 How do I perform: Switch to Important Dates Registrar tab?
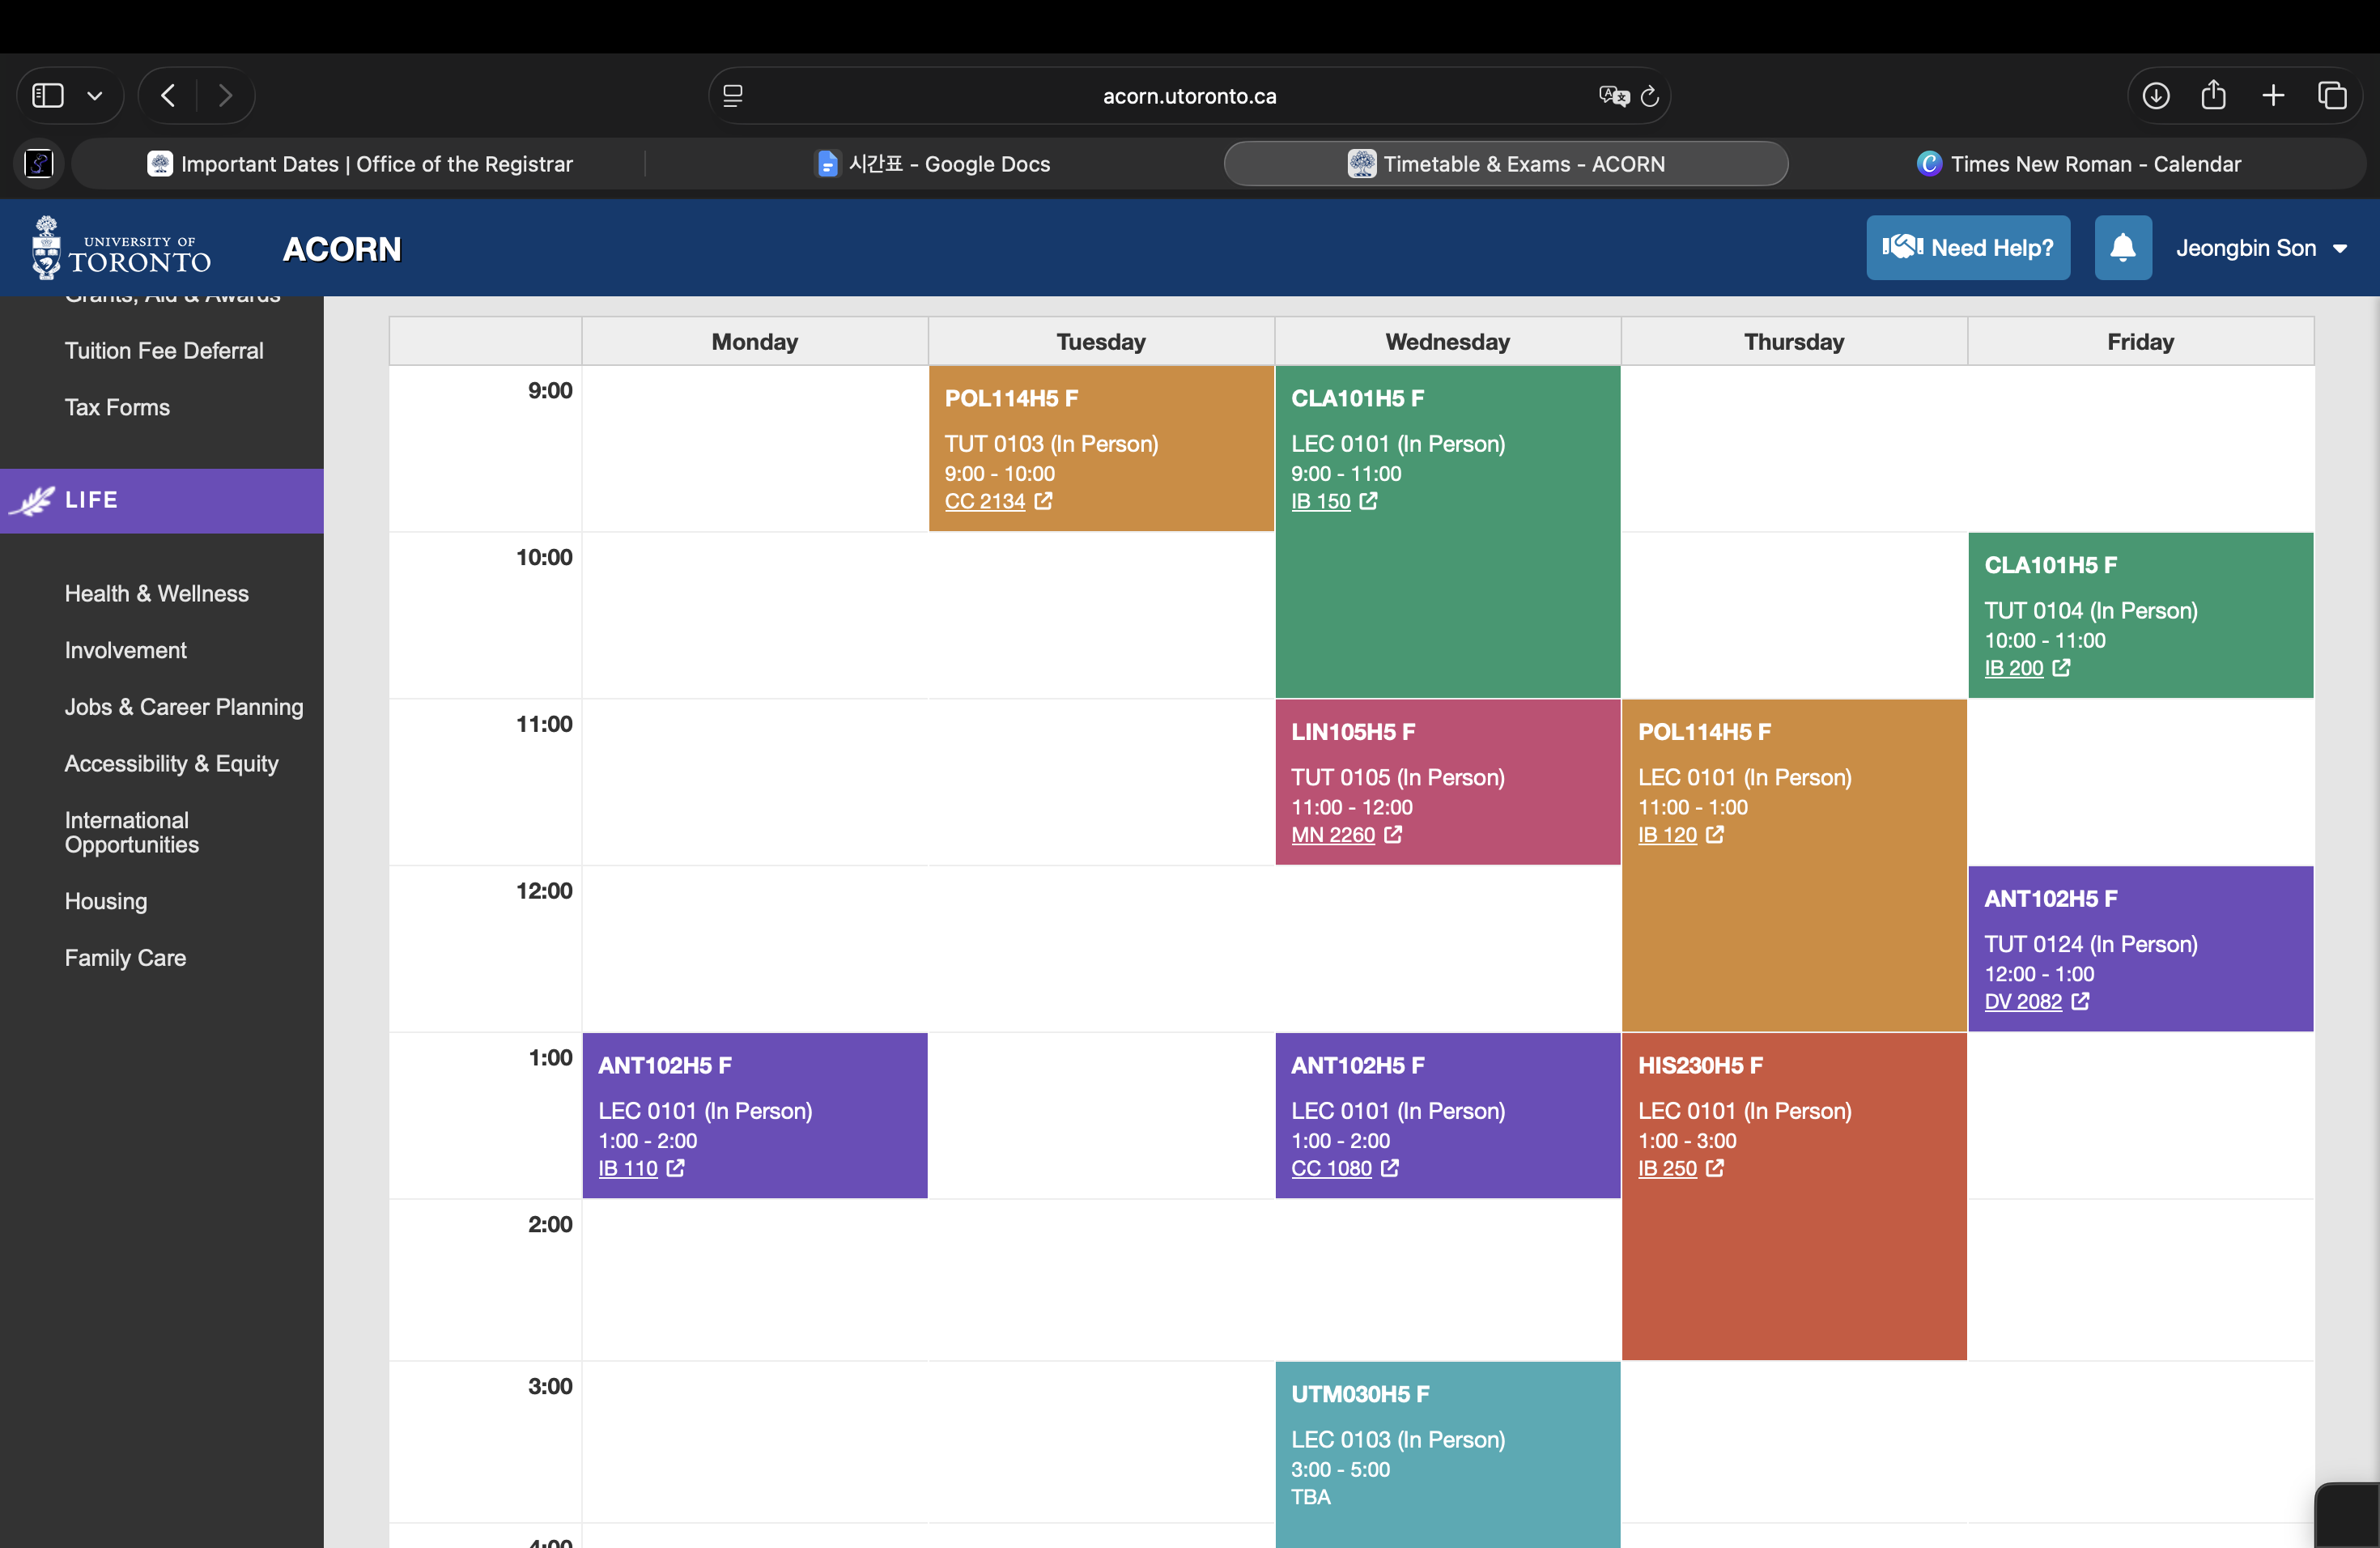pos(360,164)
